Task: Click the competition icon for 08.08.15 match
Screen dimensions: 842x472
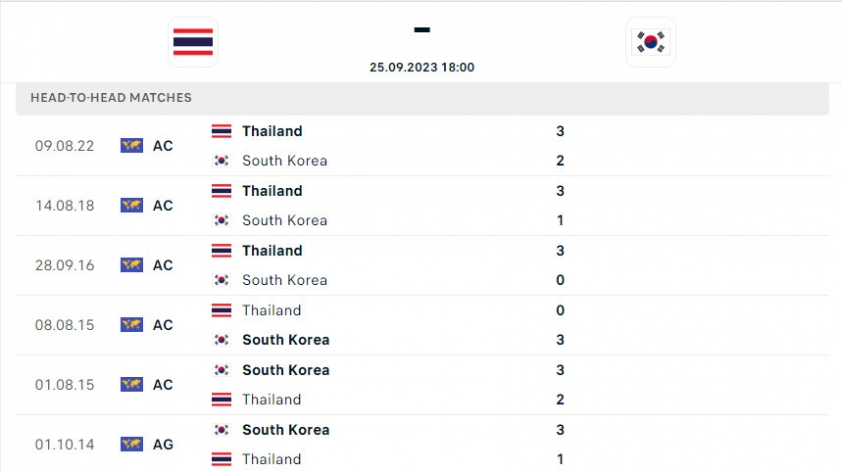Action: 132,325
